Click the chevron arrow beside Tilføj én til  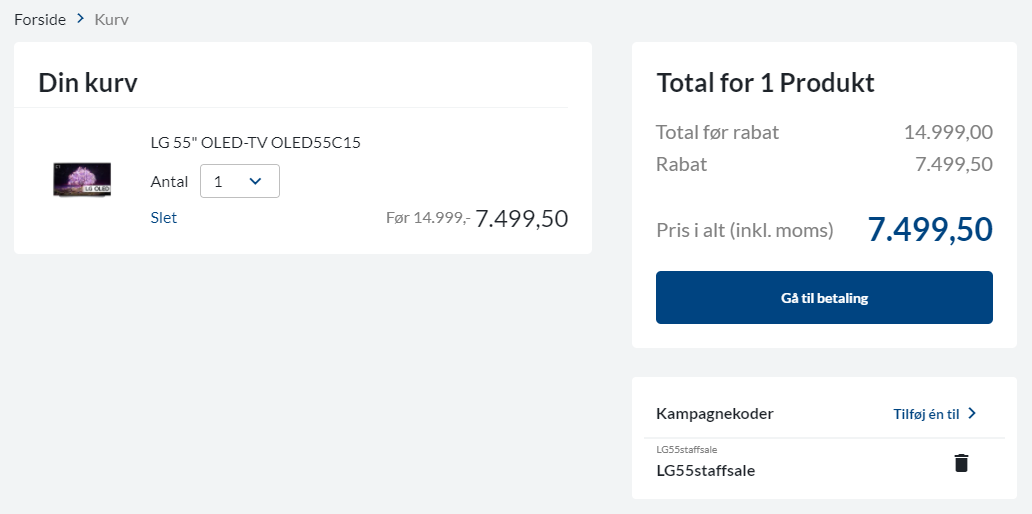971,413
